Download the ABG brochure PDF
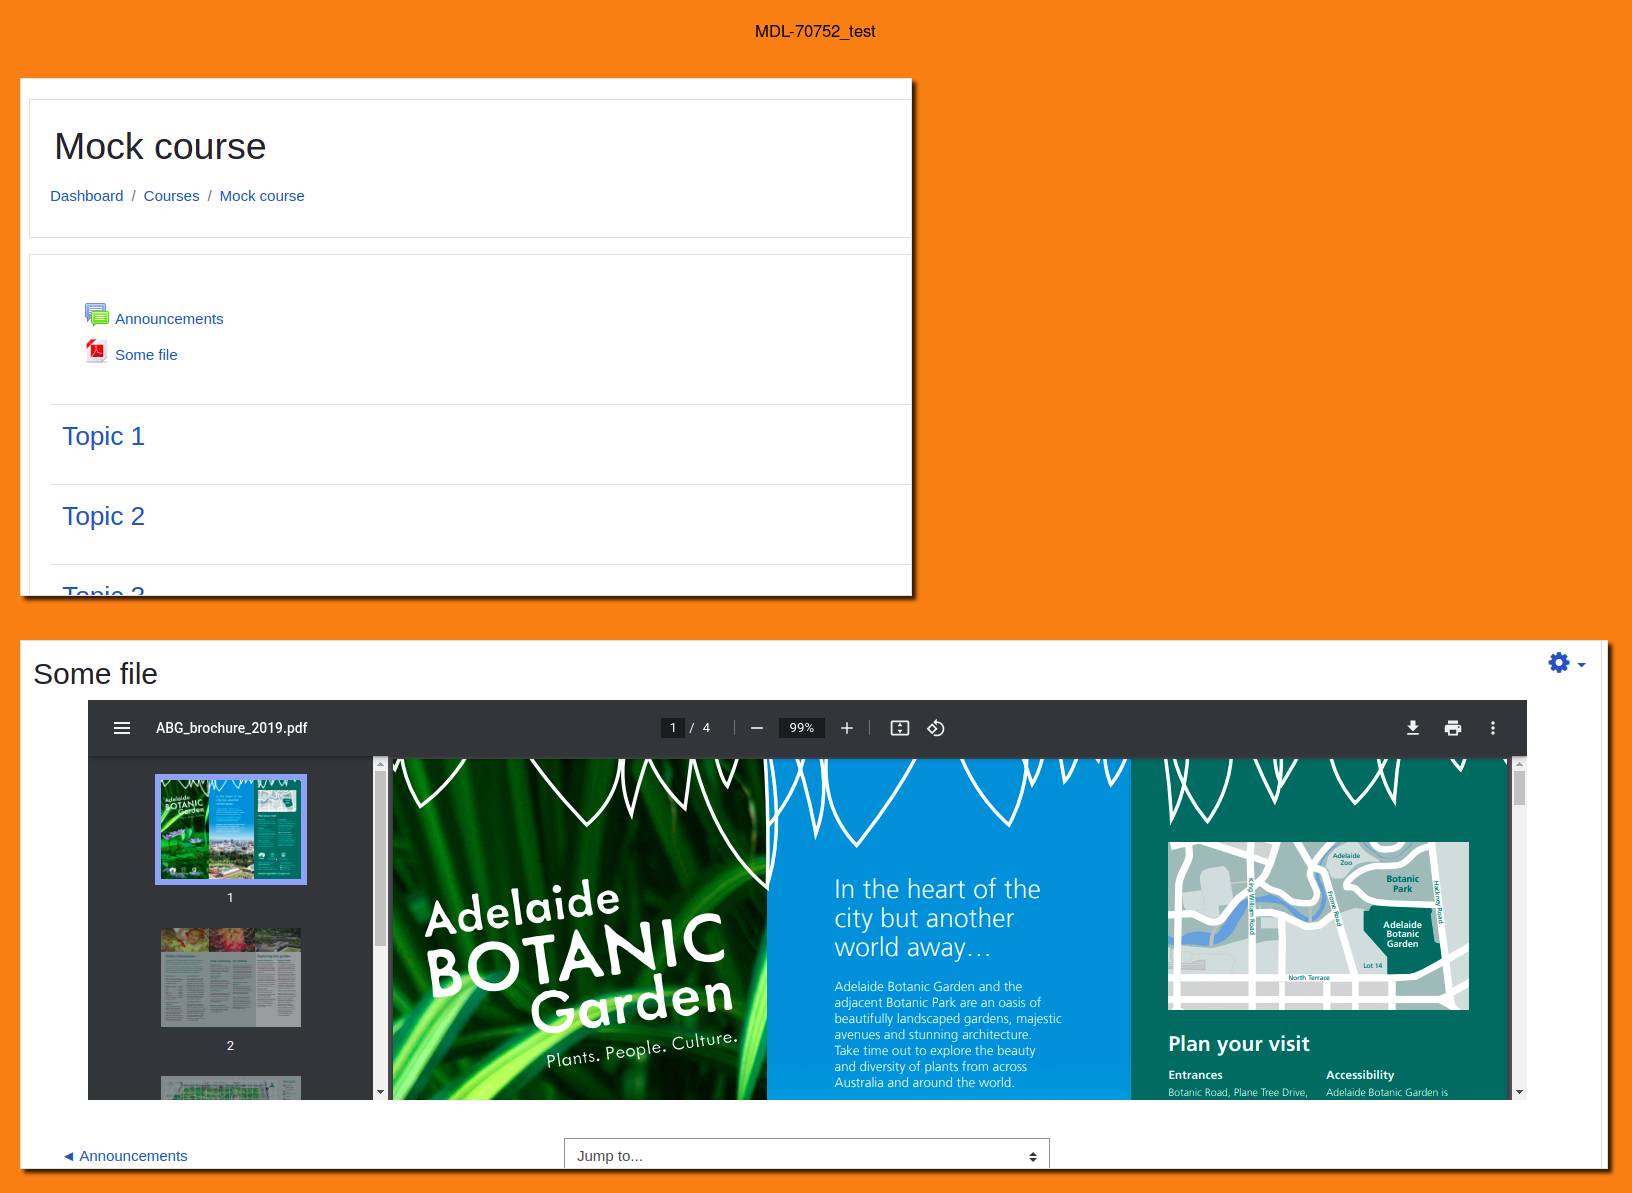The width and height of the screenshot is (1632, 1193). point(1413,728)
